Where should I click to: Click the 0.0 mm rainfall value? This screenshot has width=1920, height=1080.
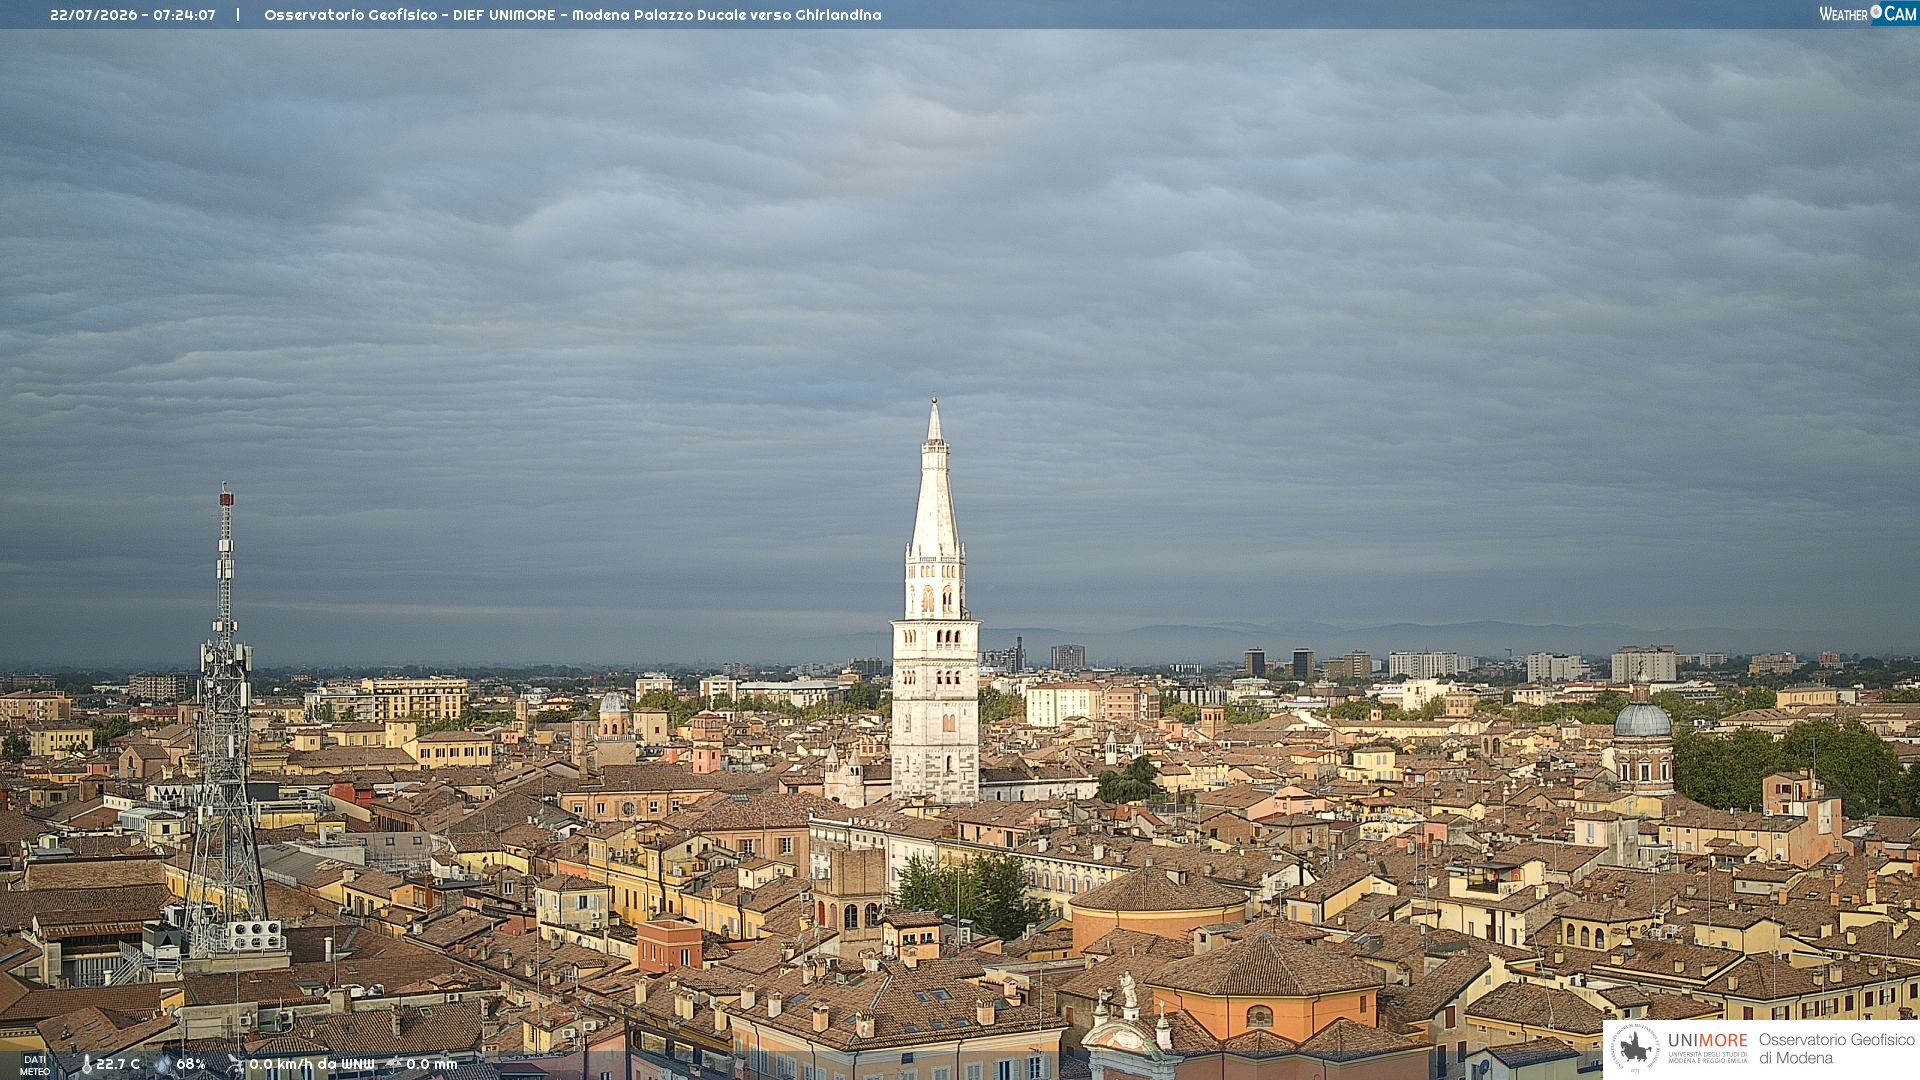(x=432, y=1064)
